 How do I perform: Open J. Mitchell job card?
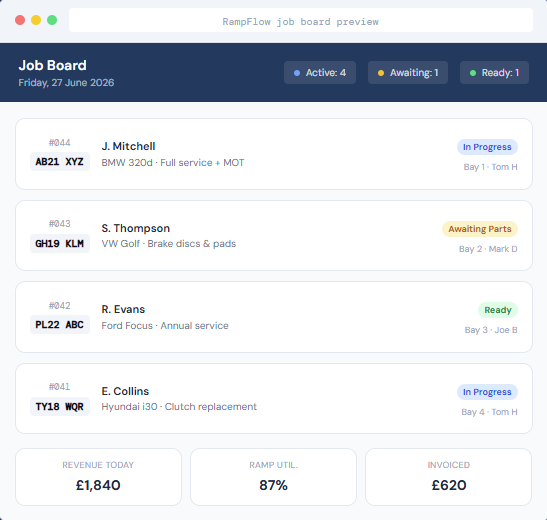tap(274, 154)
